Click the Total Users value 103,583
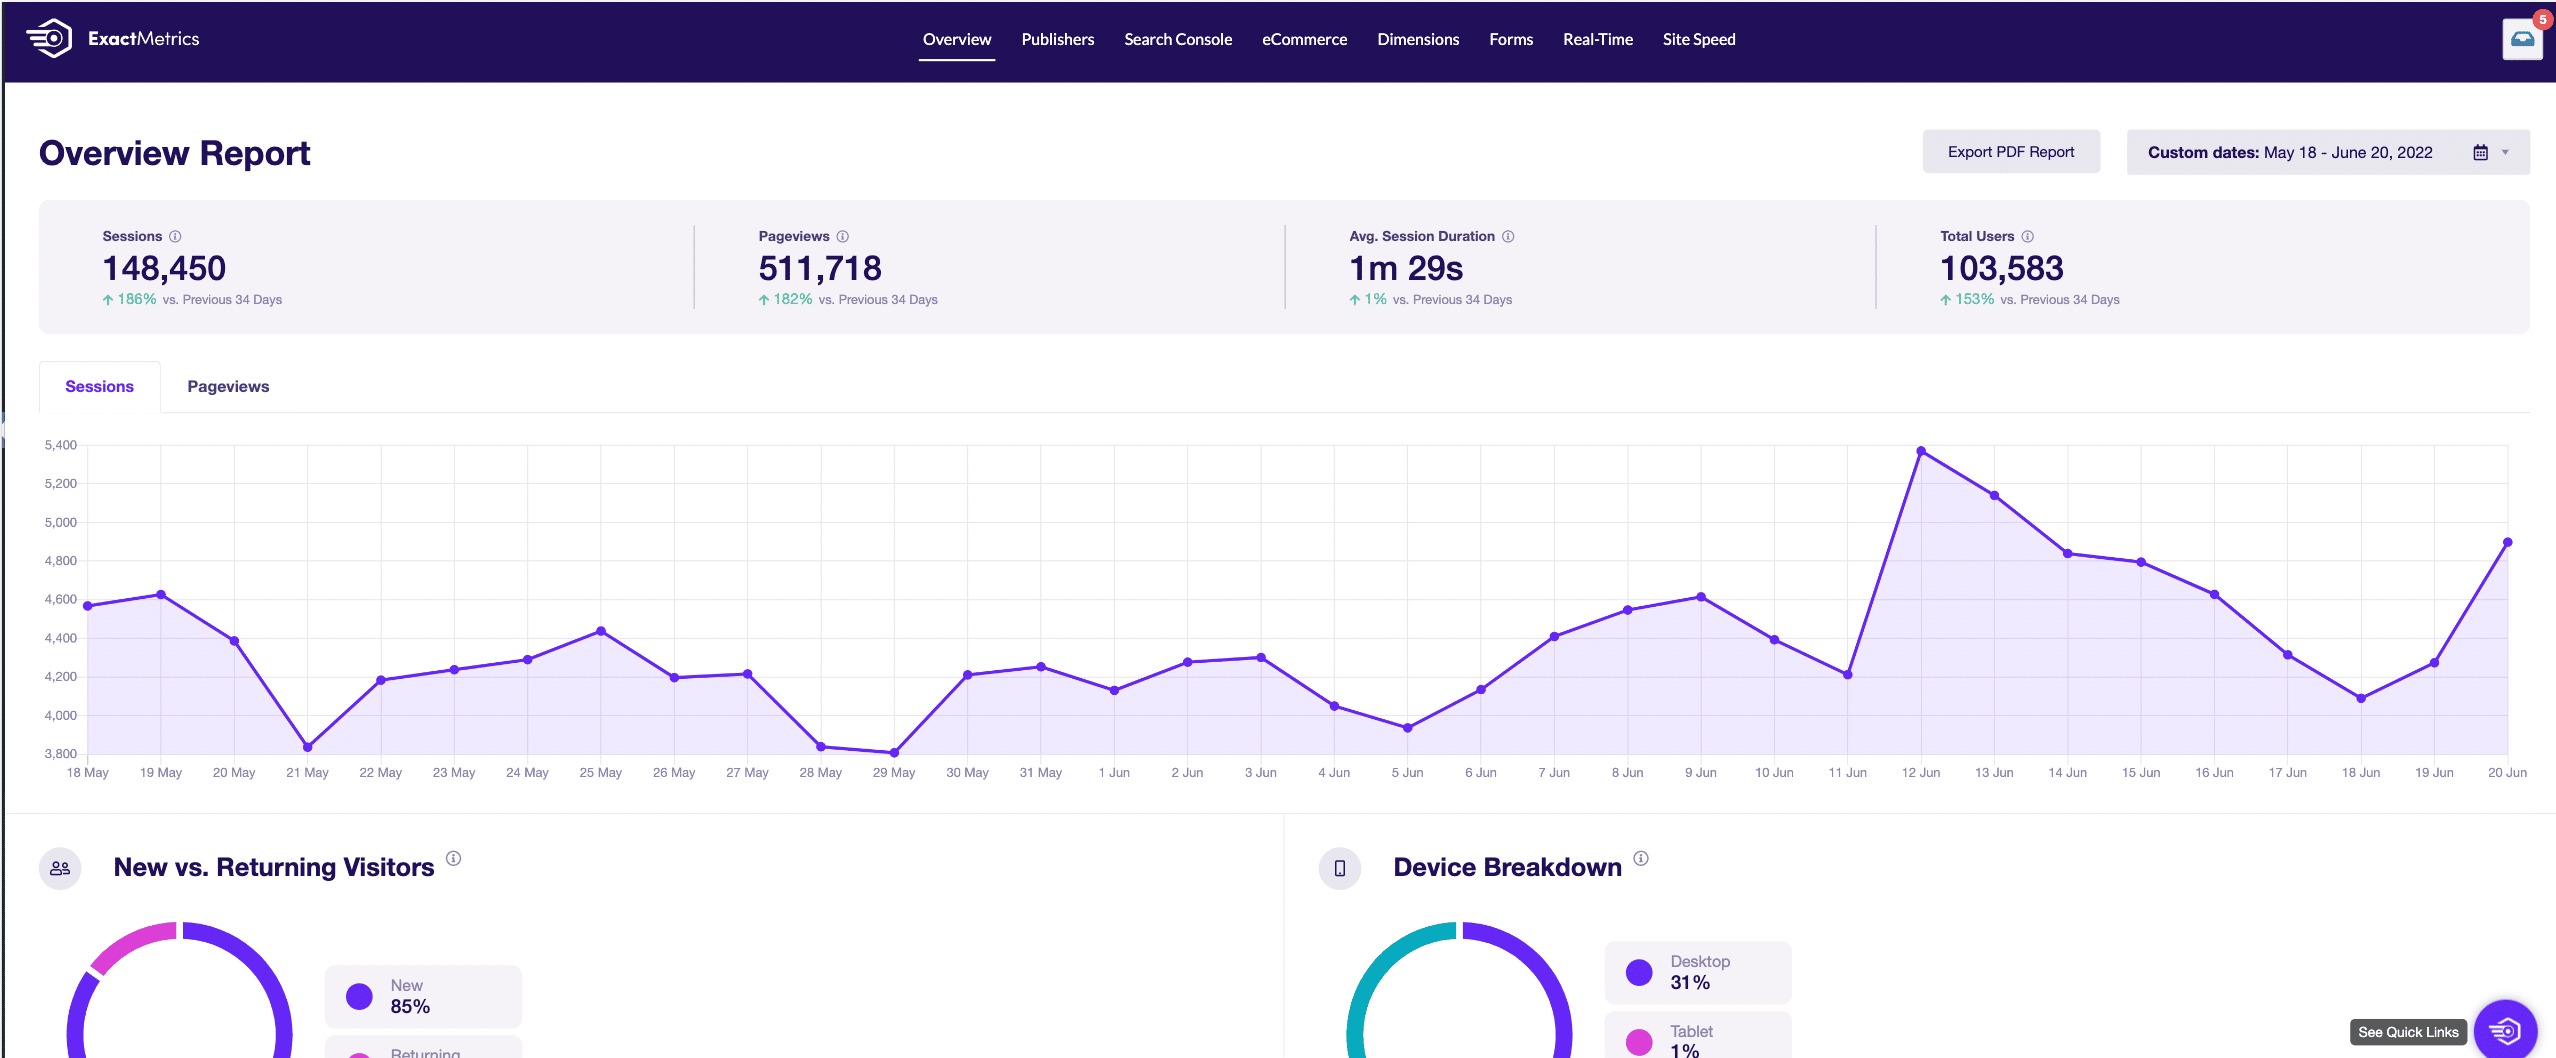 (2002, 268)
